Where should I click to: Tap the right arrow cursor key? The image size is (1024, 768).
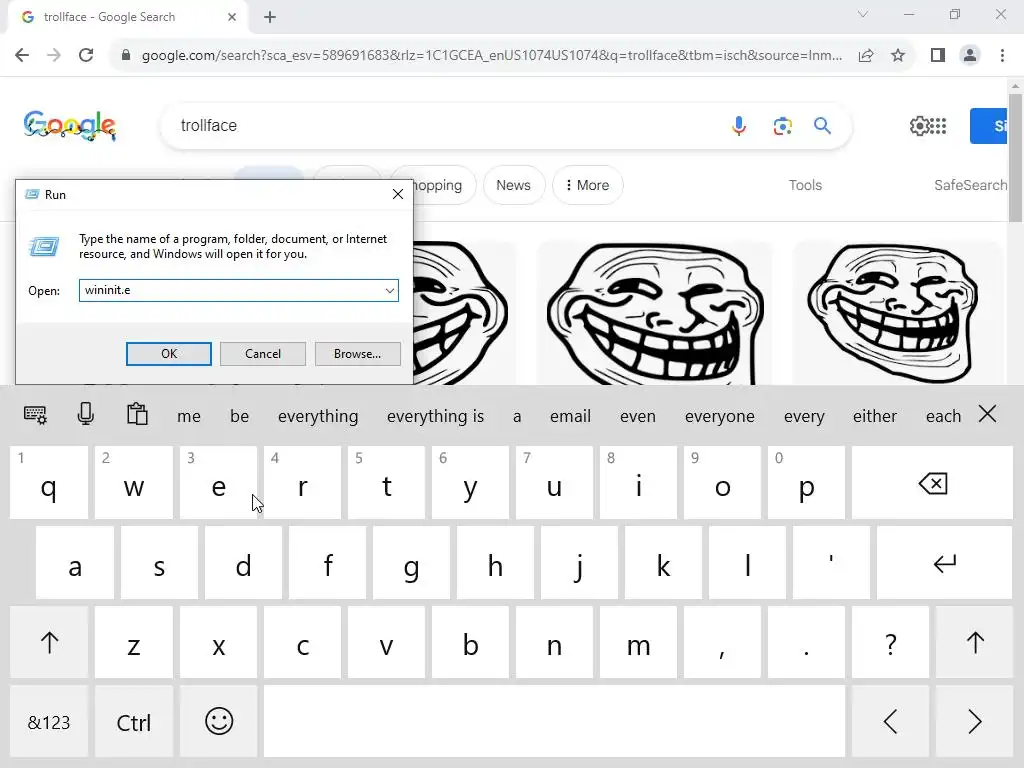click(x=974, y=722)
